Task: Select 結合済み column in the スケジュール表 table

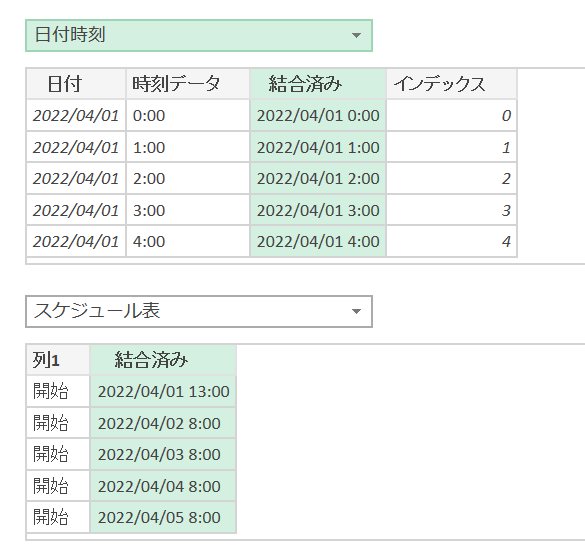Action: point(163,360)
